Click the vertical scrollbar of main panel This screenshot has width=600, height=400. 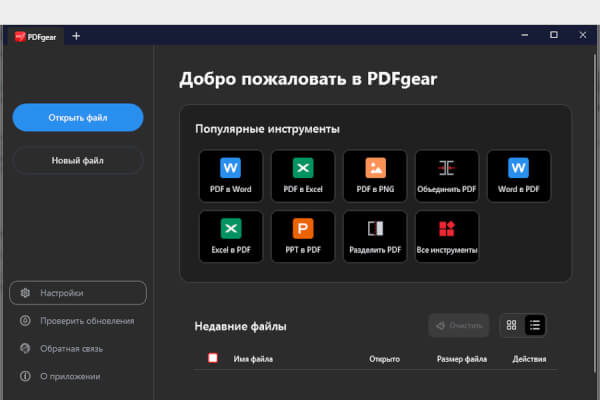coord(595,212)
